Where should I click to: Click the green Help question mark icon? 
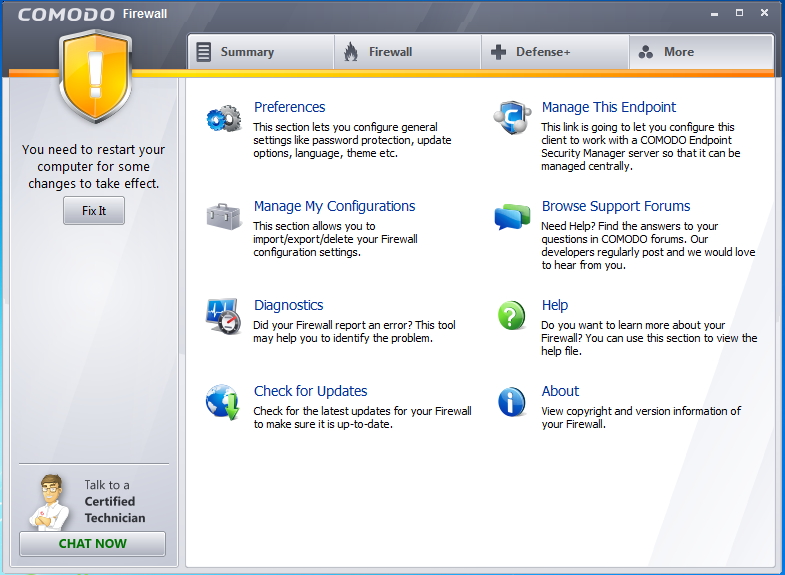click(512, 316)
